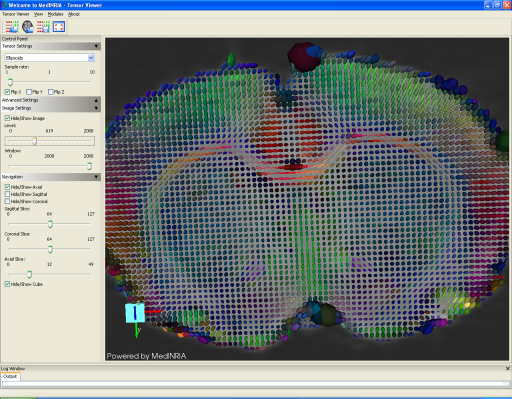Open the Modules menu
The height and width of the screenshot is (399, 512).
point(55,14)
